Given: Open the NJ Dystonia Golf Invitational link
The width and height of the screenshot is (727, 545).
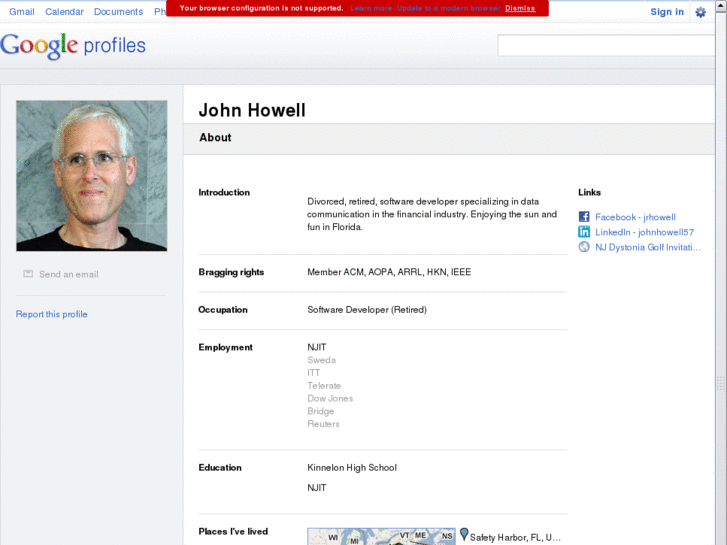Looking at the screenshot, I should click(648, 247).
